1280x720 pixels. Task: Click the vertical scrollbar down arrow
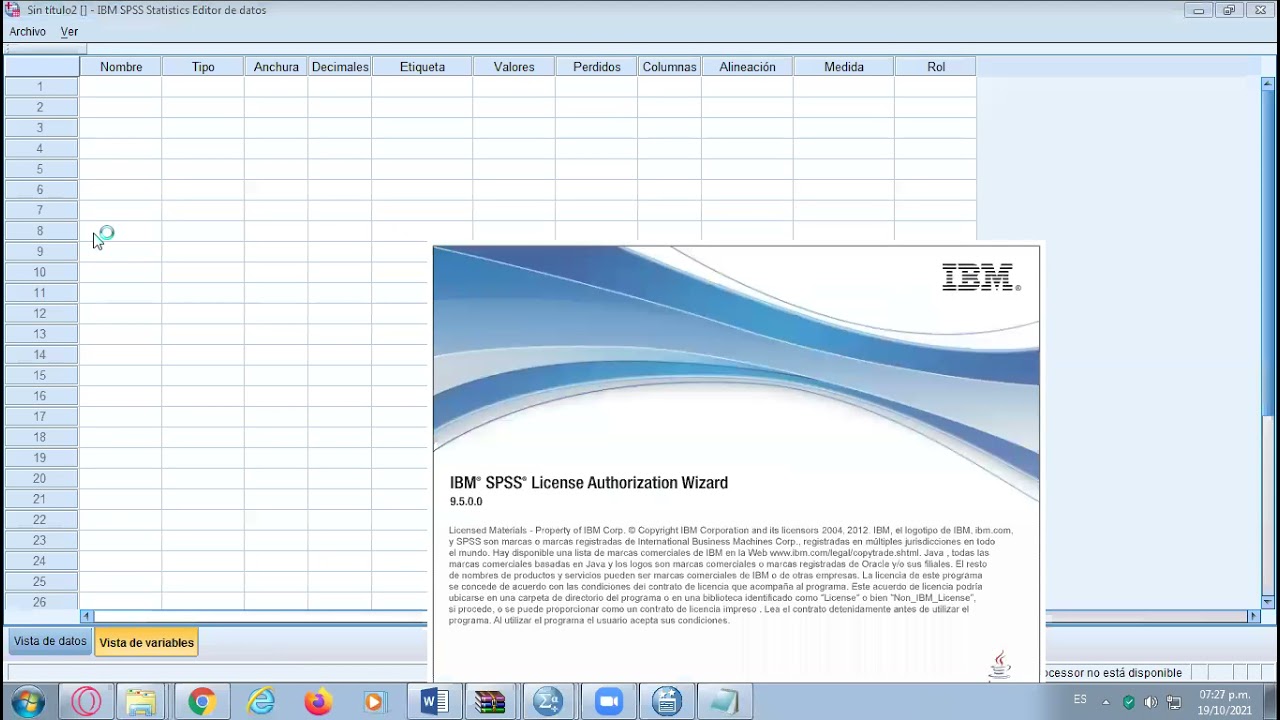pyautogui.click(x=1268, y=602)
